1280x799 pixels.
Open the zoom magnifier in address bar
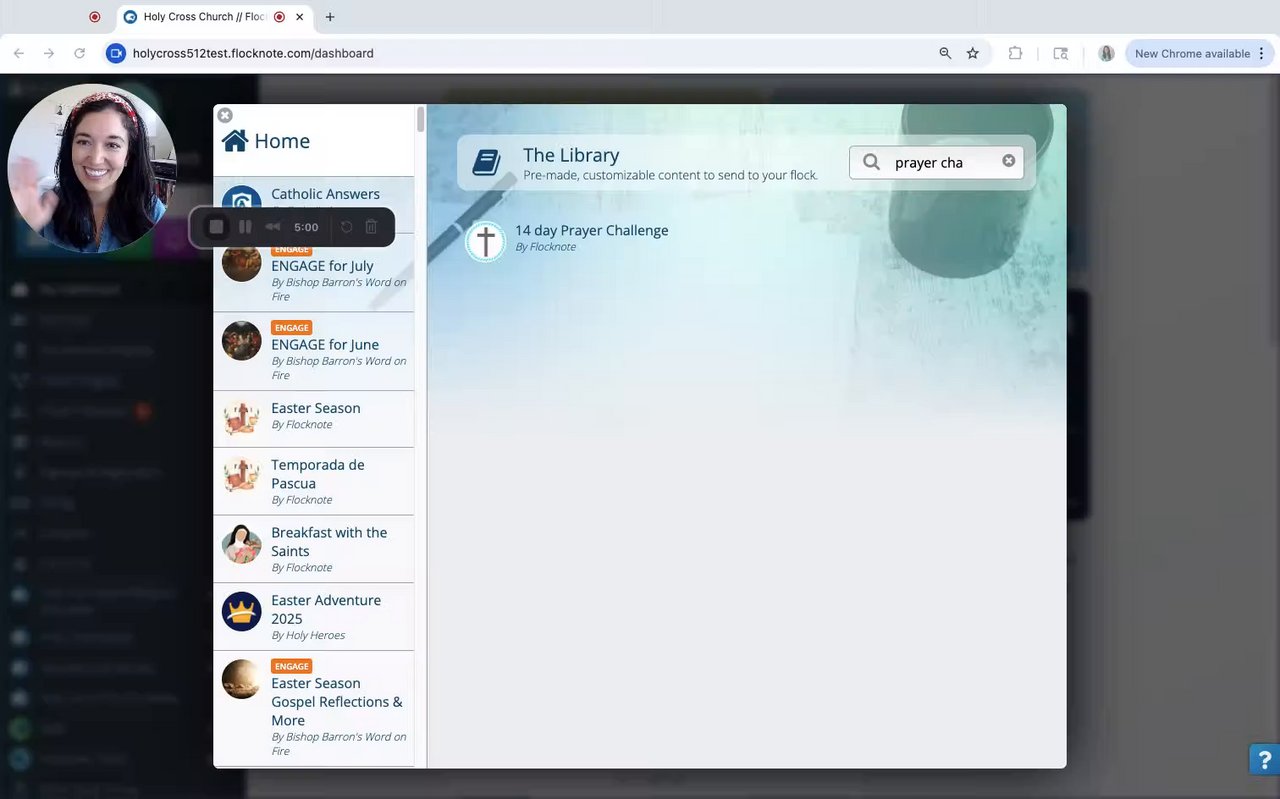(945, 53)
